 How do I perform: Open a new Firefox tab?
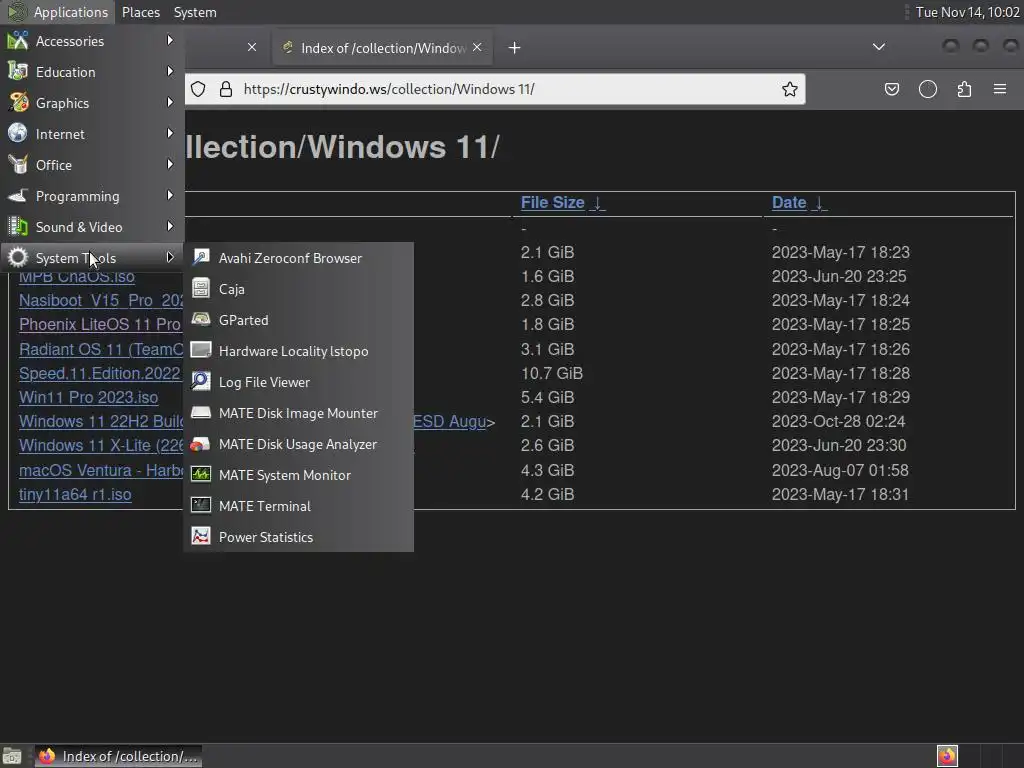515,48
